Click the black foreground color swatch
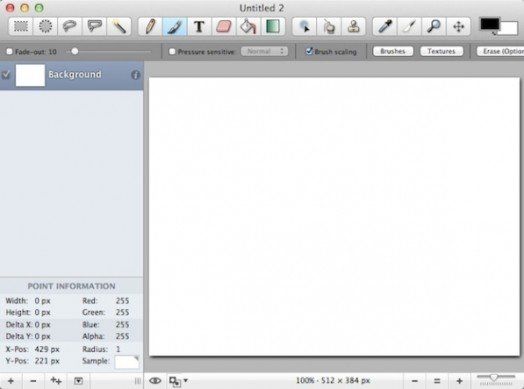The image size is (524, 389). click(x=489, y=24)
